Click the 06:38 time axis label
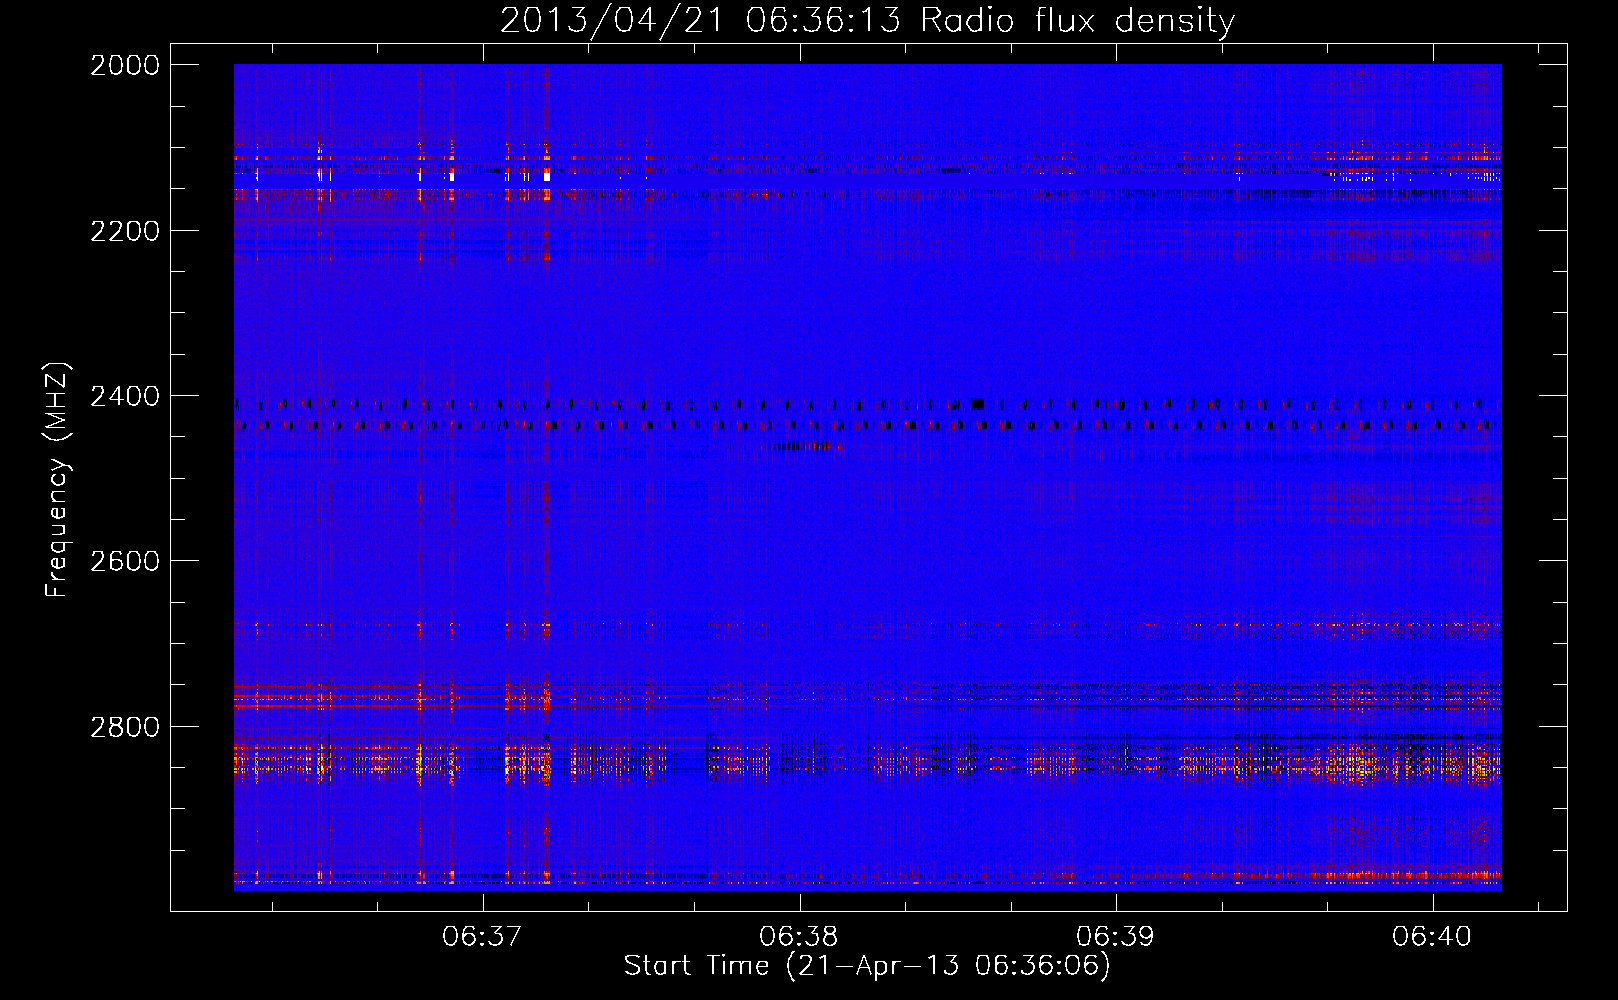 (x=799, y=936)
